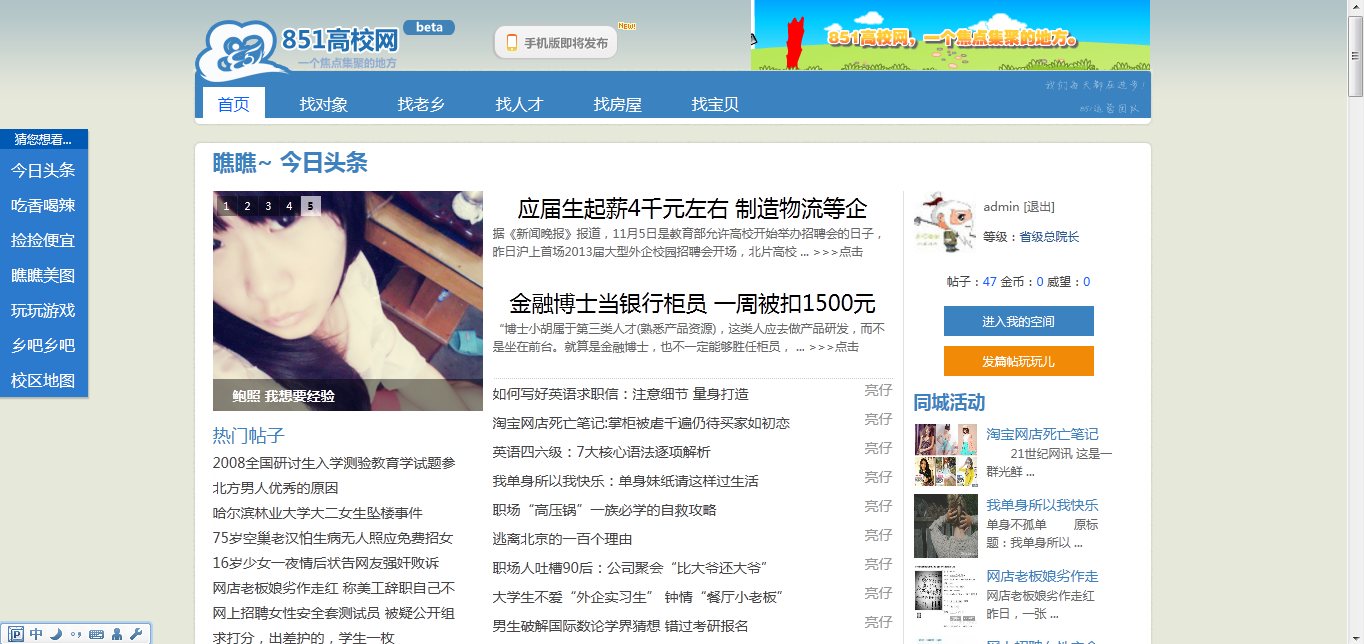Select 玩玩游戏 in the left sidebar
Viewport: 1364px width, 644px height.
(x=44, y=310)
